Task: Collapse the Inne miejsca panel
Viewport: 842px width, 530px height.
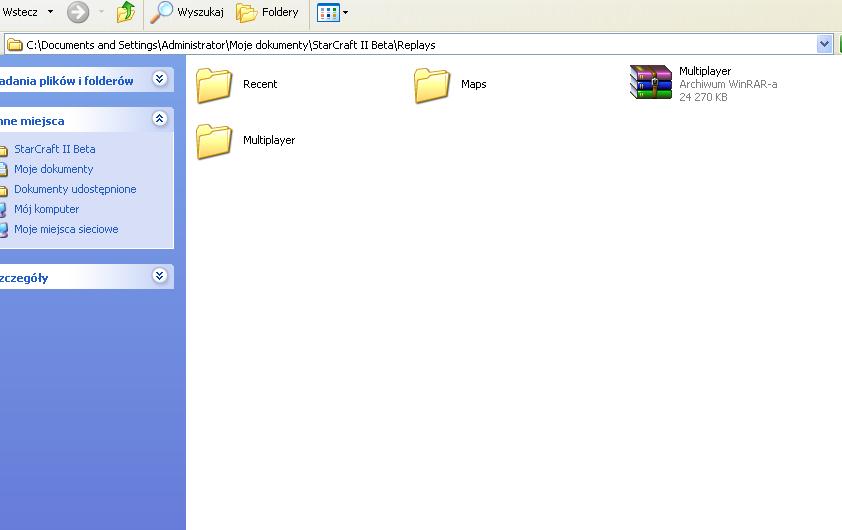Action: pos(159,120)
